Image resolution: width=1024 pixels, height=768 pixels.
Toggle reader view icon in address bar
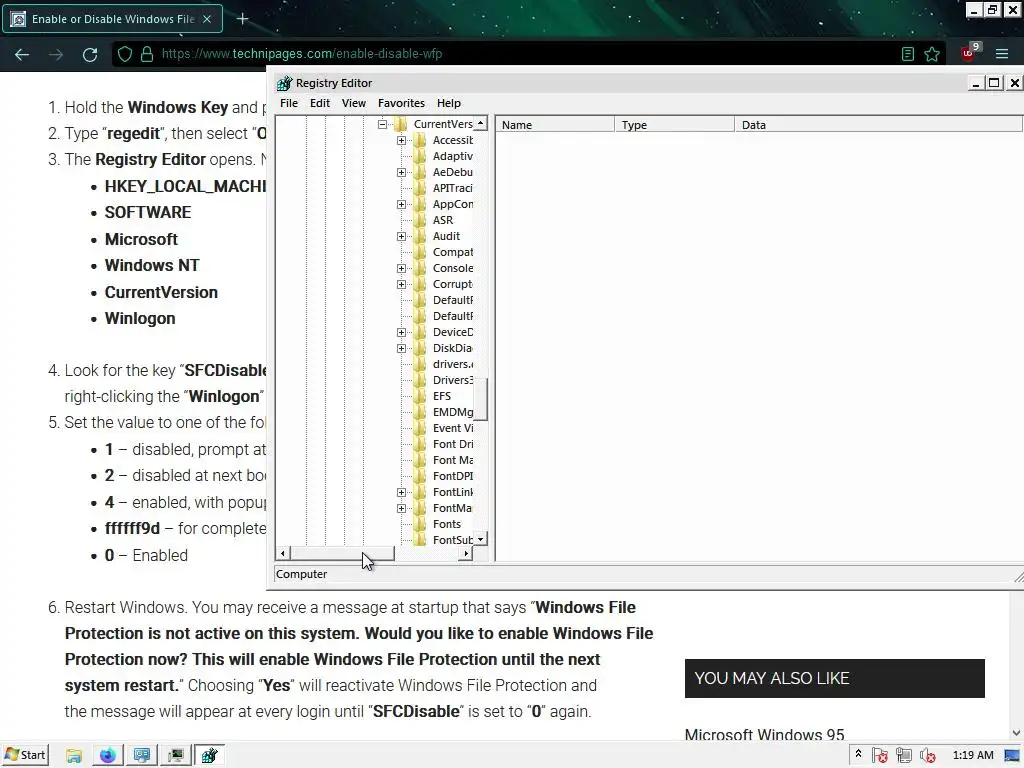(x=908, y=54)
